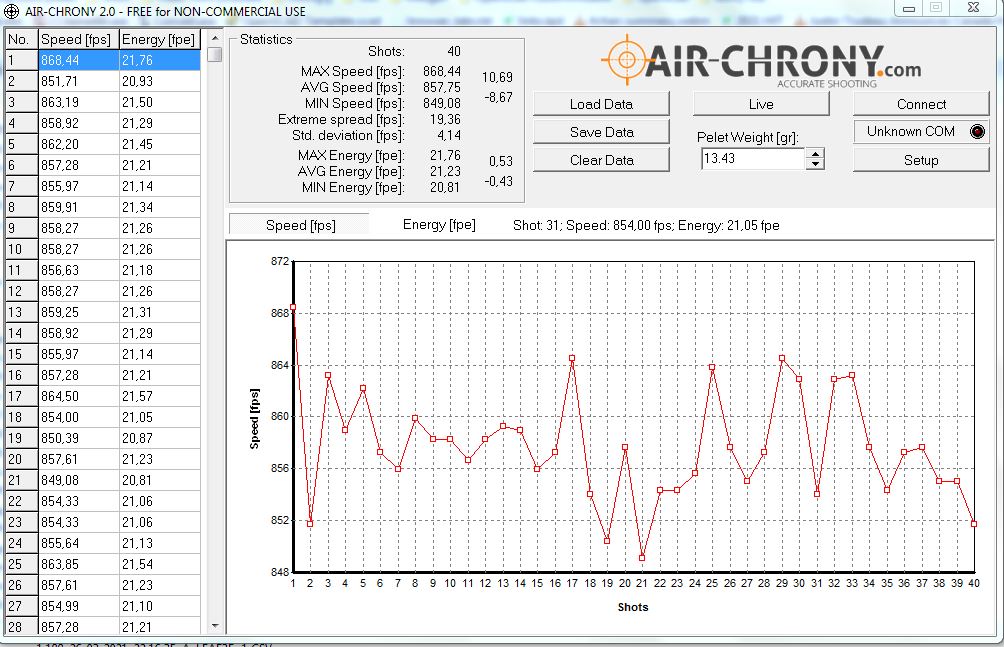This screenshot has height=647, width=1004.
Task: Close the Air-Chrony window
Action: pos(973,8)
